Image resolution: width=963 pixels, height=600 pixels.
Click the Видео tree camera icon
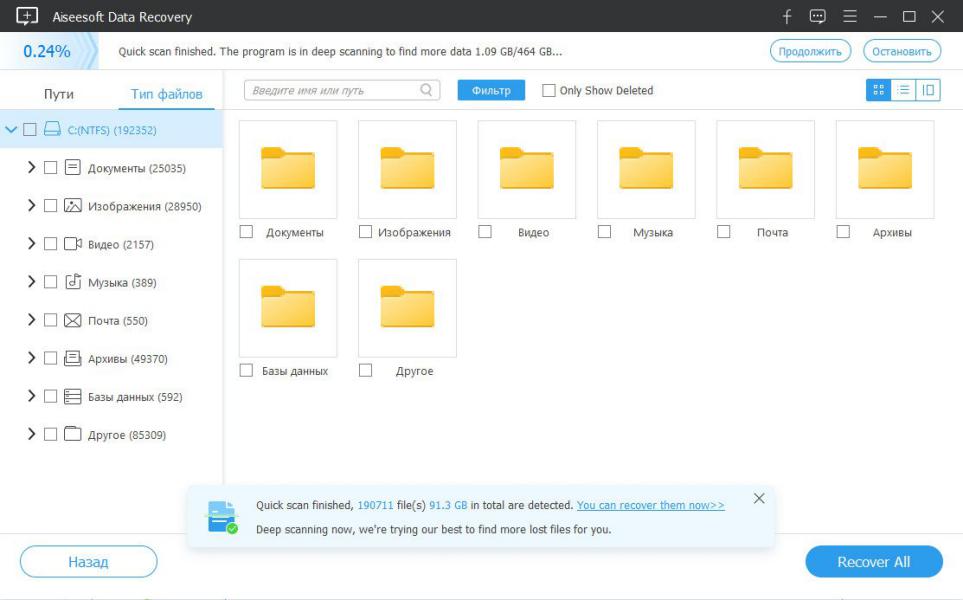72,244
